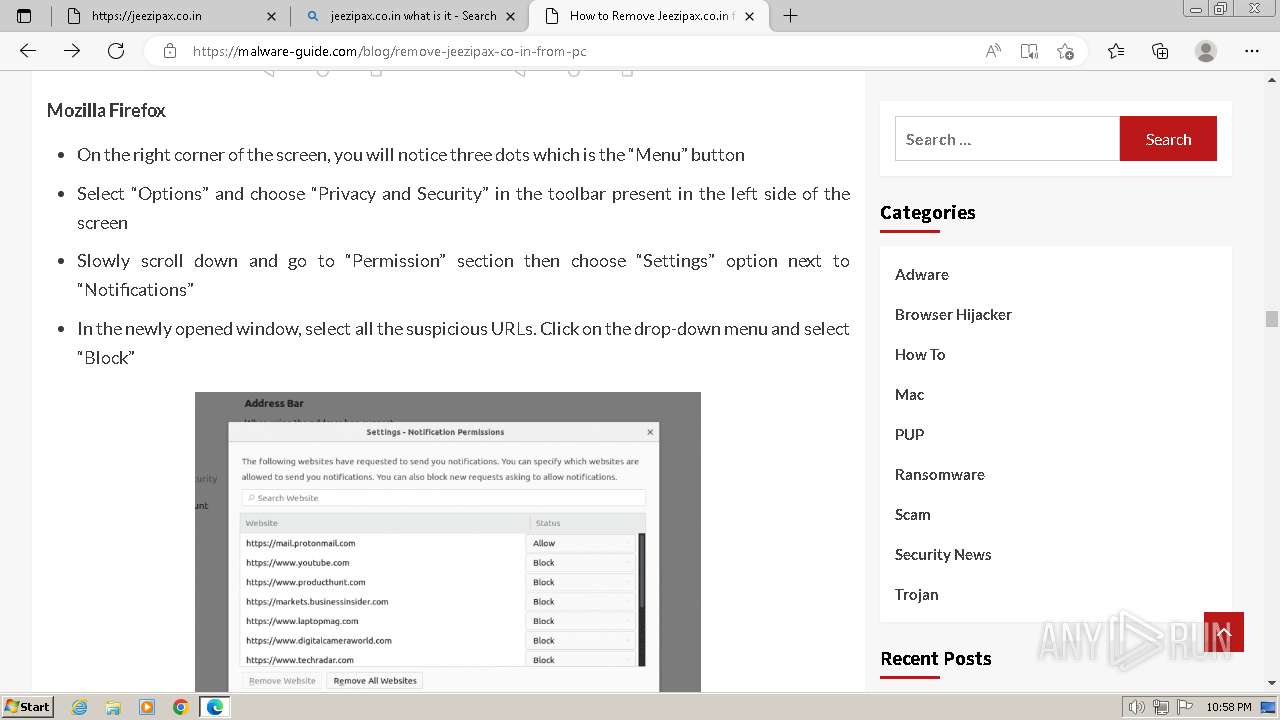Close the jeezipax search results tab
The width and height of the screenshot is (1280, 720).
tap(511, 16)
